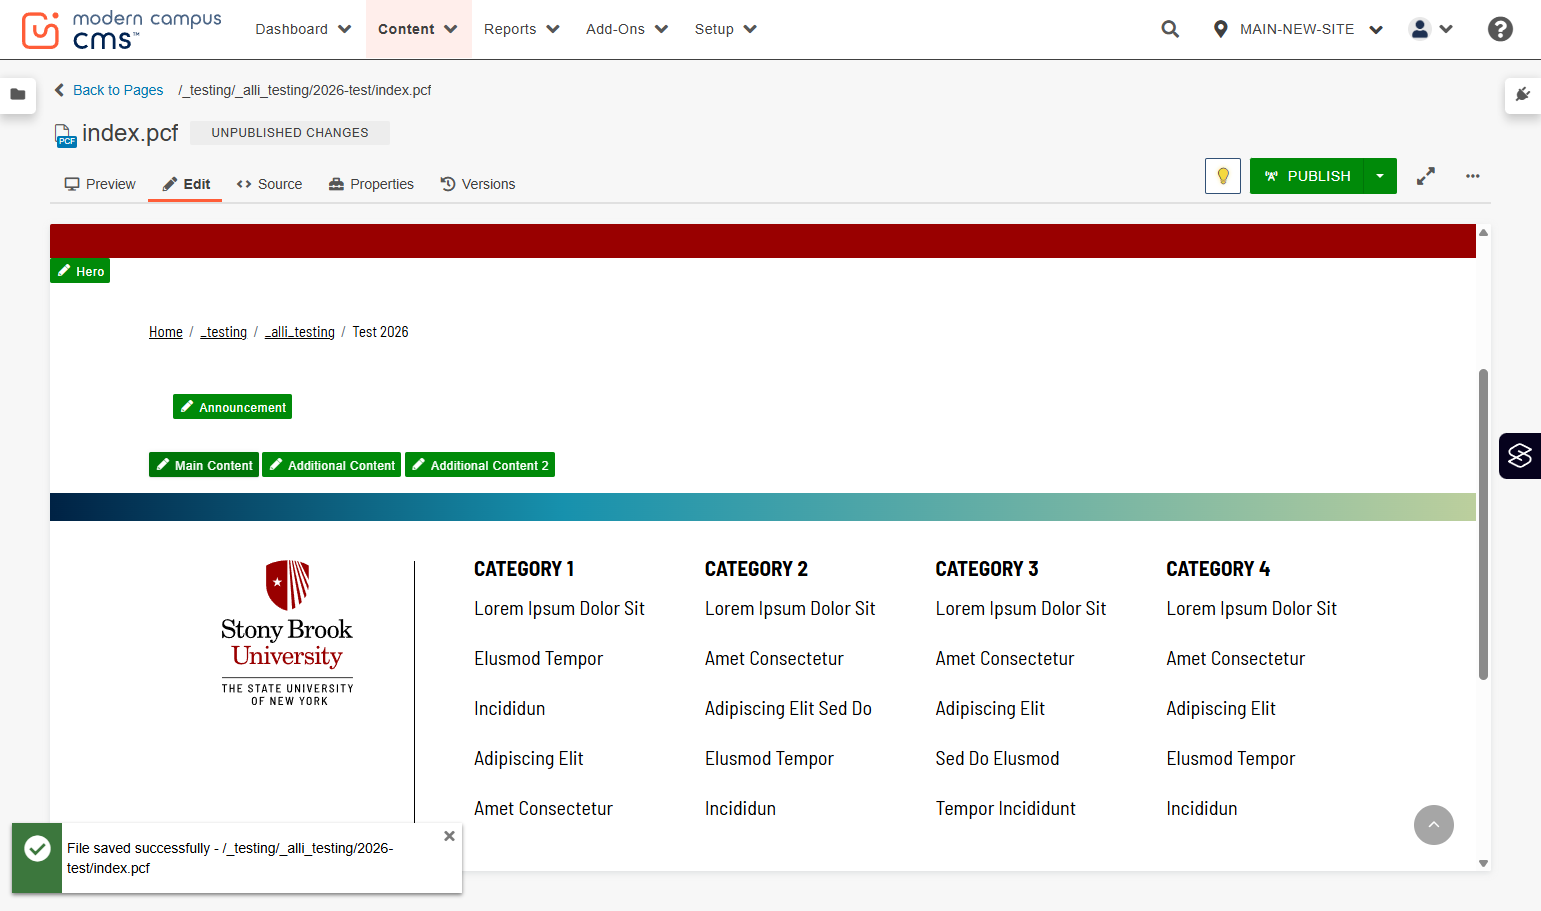This screenshot has width=1541, height=911.
Task: Open the more actions ellipsis menu
Action: click(x=1473, y=176)
